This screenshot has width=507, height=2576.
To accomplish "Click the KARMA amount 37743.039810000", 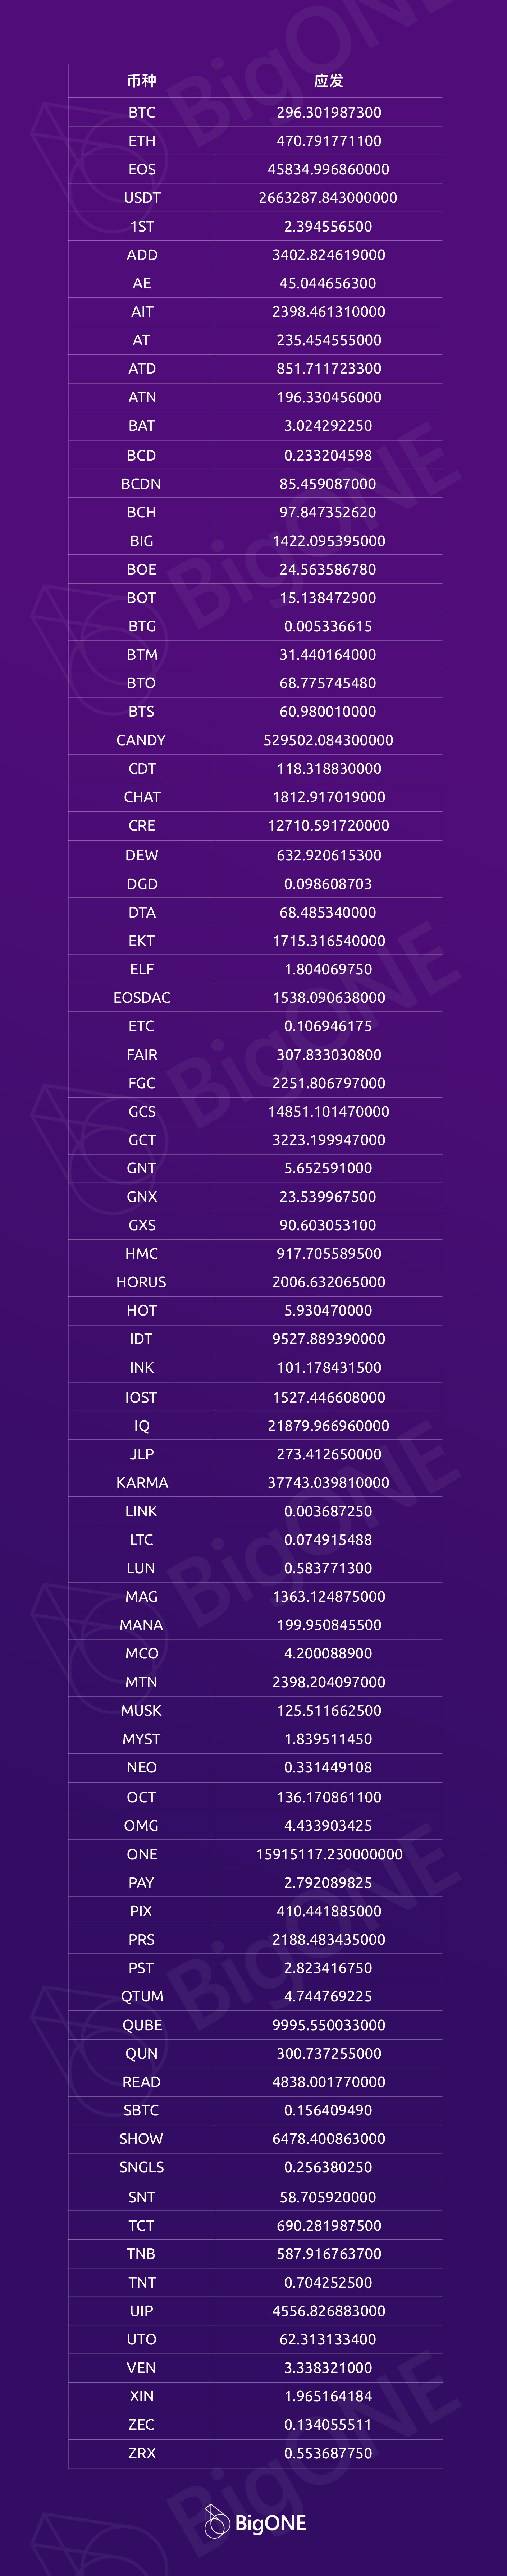I will [x=328, y=1482].
